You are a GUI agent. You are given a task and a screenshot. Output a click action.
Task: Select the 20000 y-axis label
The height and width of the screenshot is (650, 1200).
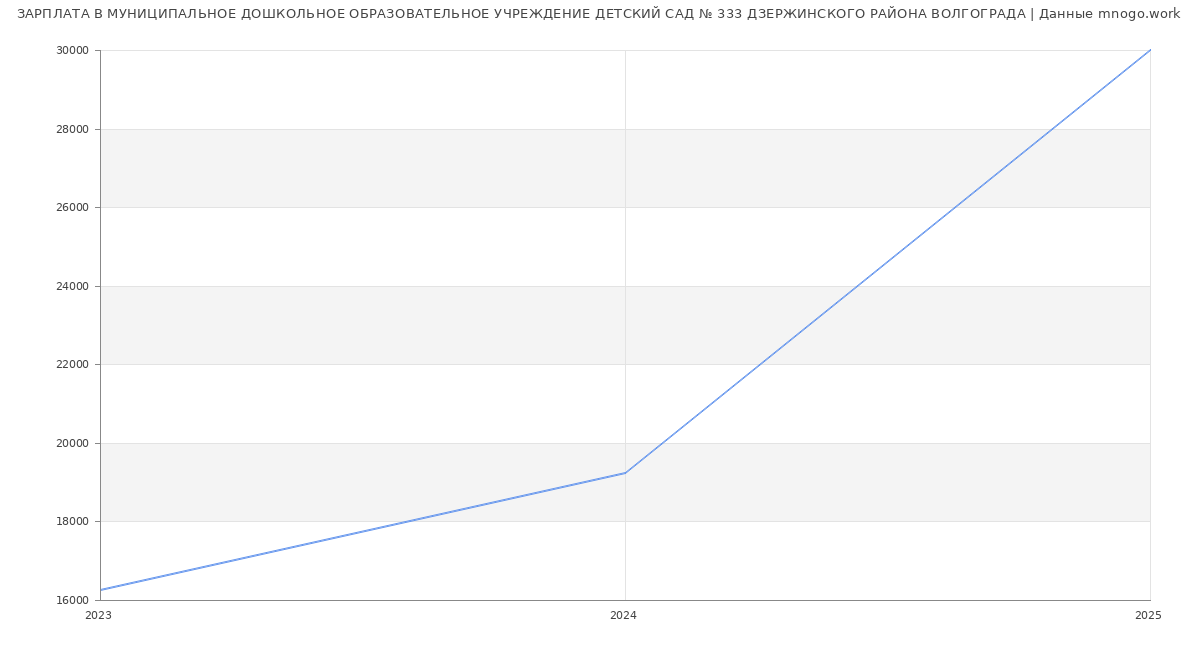point(74,443)
